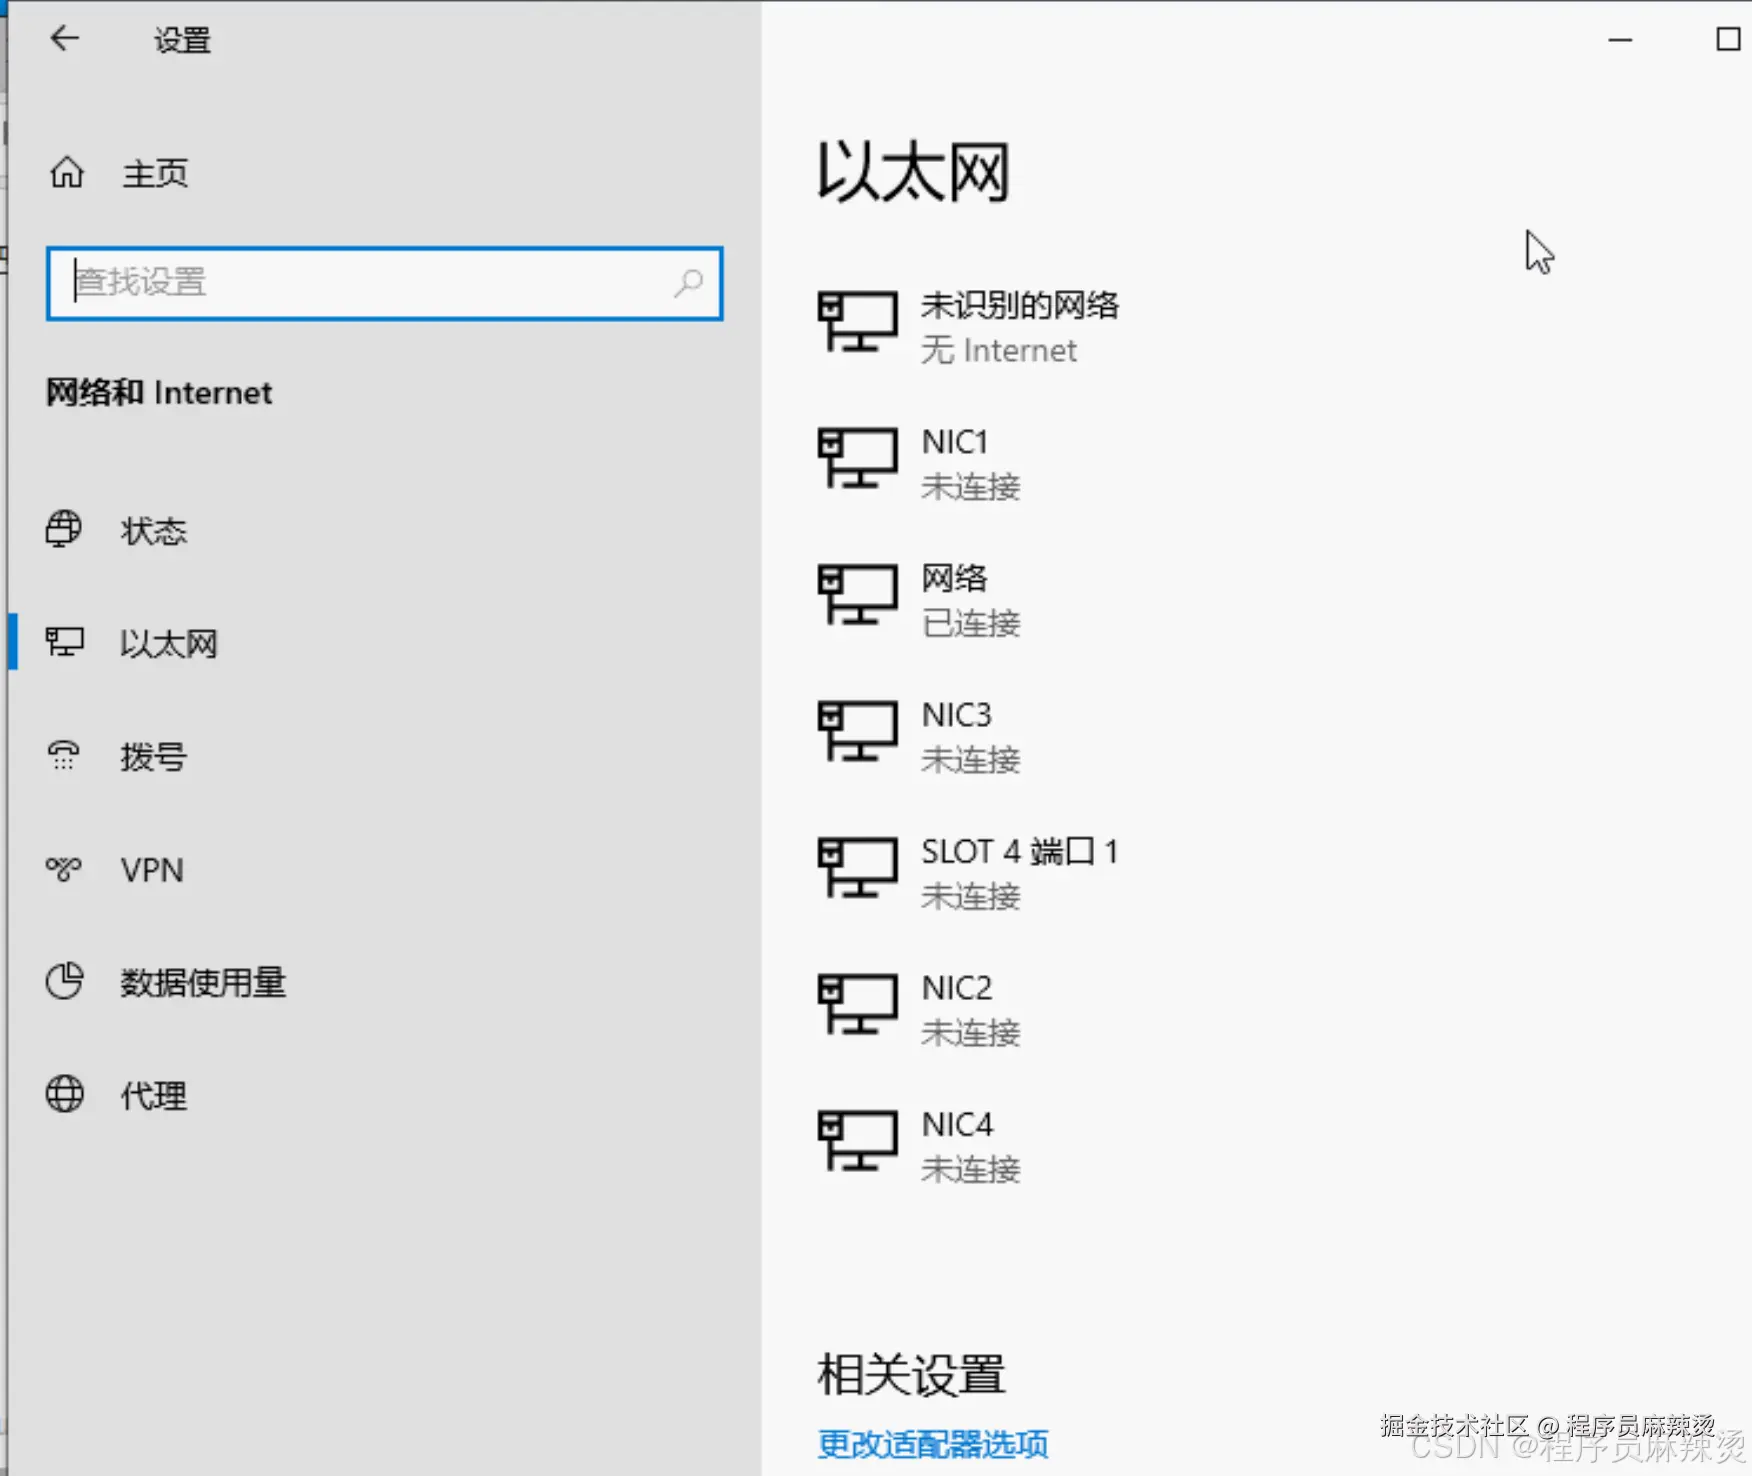
Task: Click the connected 网络 adapter icon
Action: 857,597
